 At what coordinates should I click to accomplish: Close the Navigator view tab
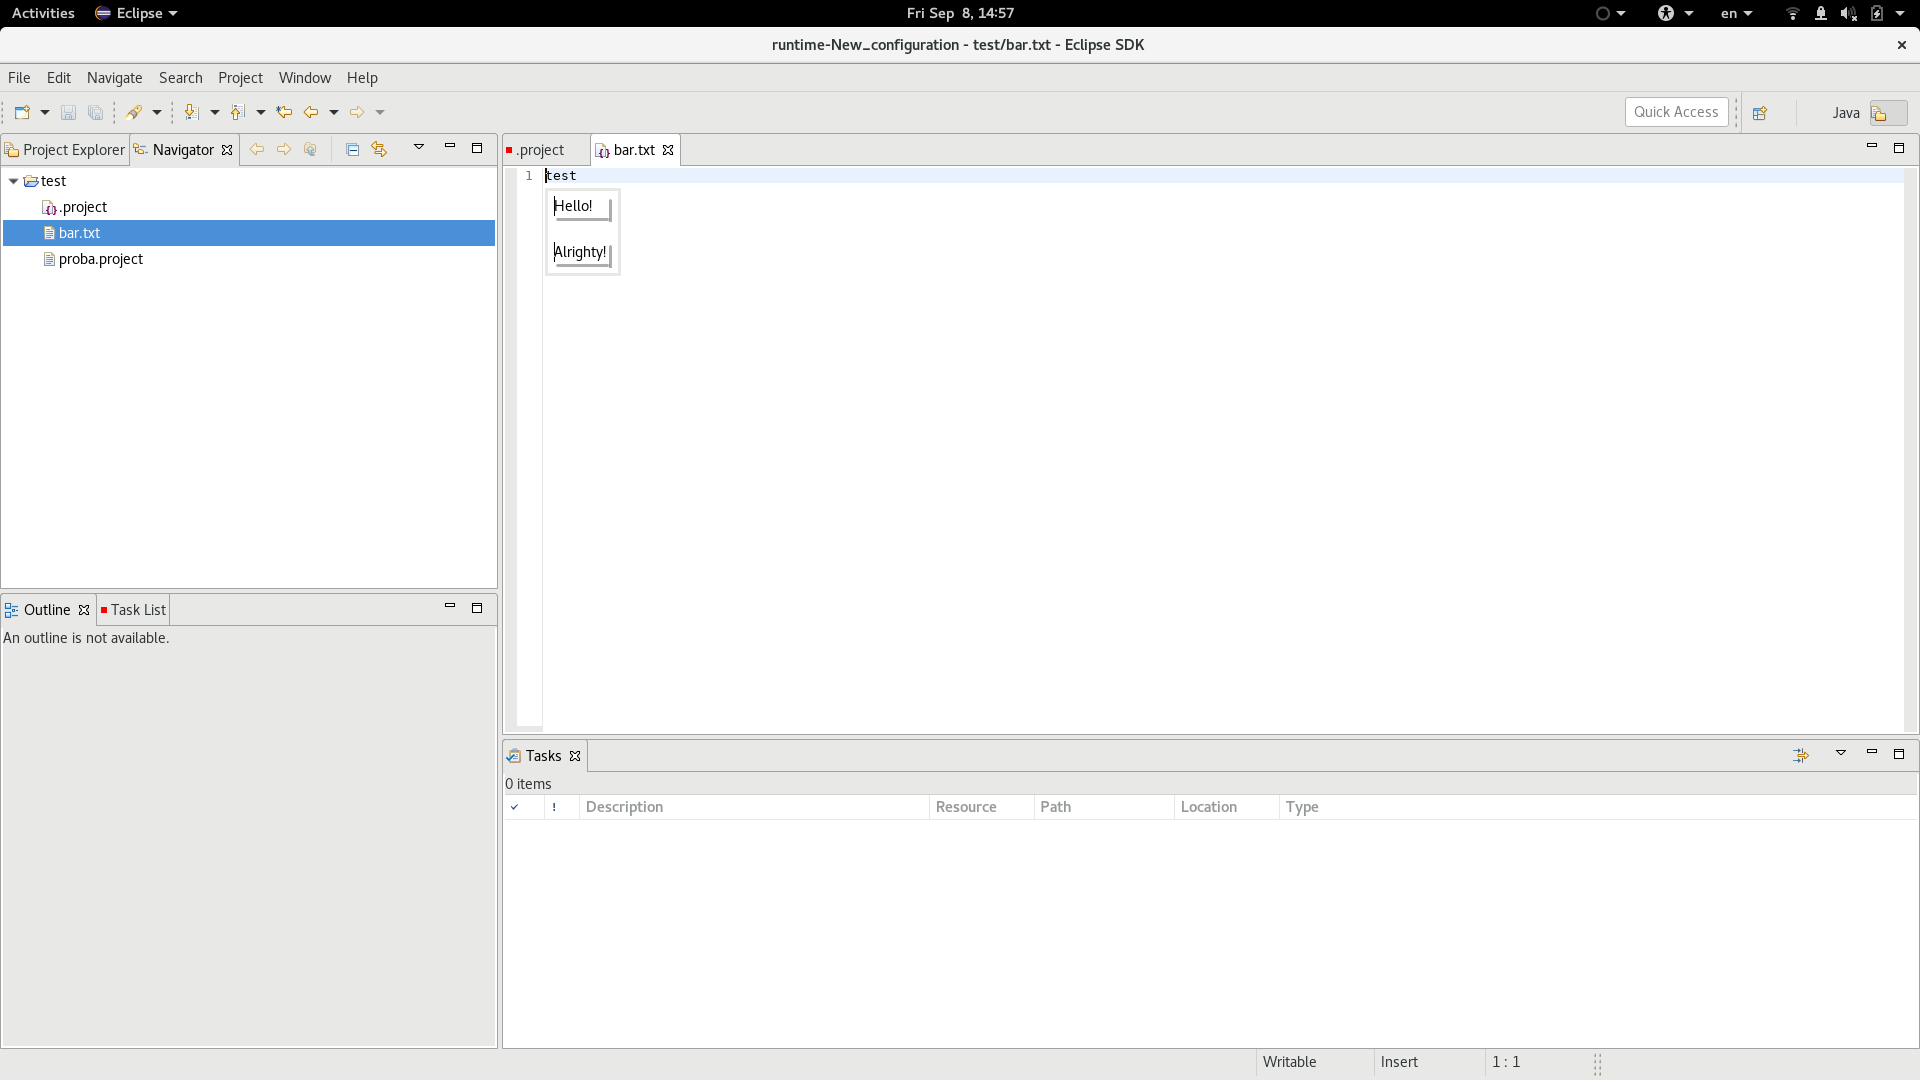pos(227,150)
